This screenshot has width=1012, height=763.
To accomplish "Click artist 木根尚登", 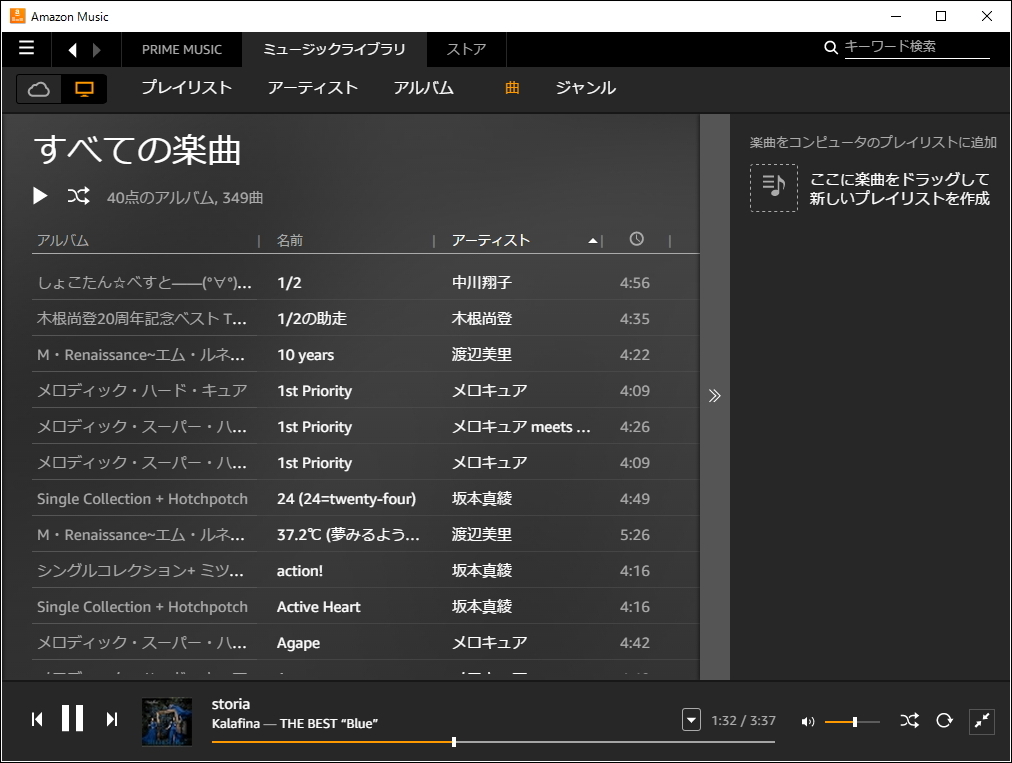I will [x=481, y=318].
